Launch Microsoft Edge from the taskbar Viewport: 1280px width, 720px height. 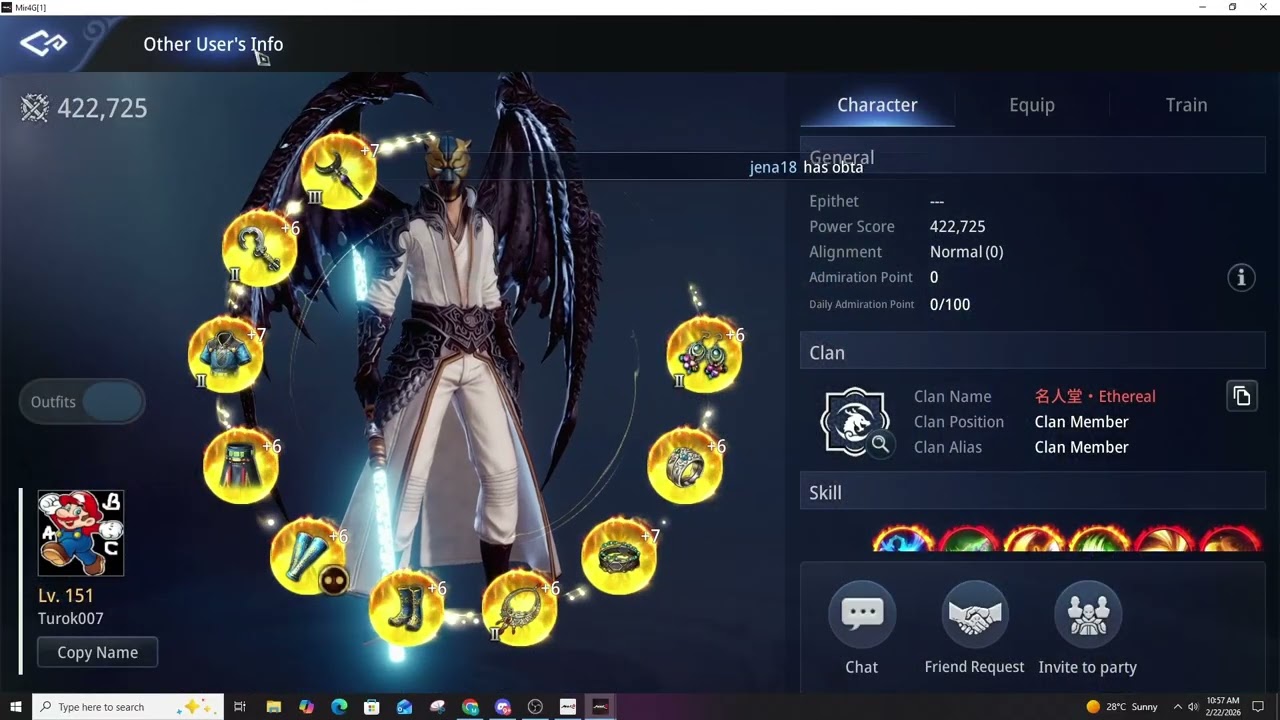[339, 707]
